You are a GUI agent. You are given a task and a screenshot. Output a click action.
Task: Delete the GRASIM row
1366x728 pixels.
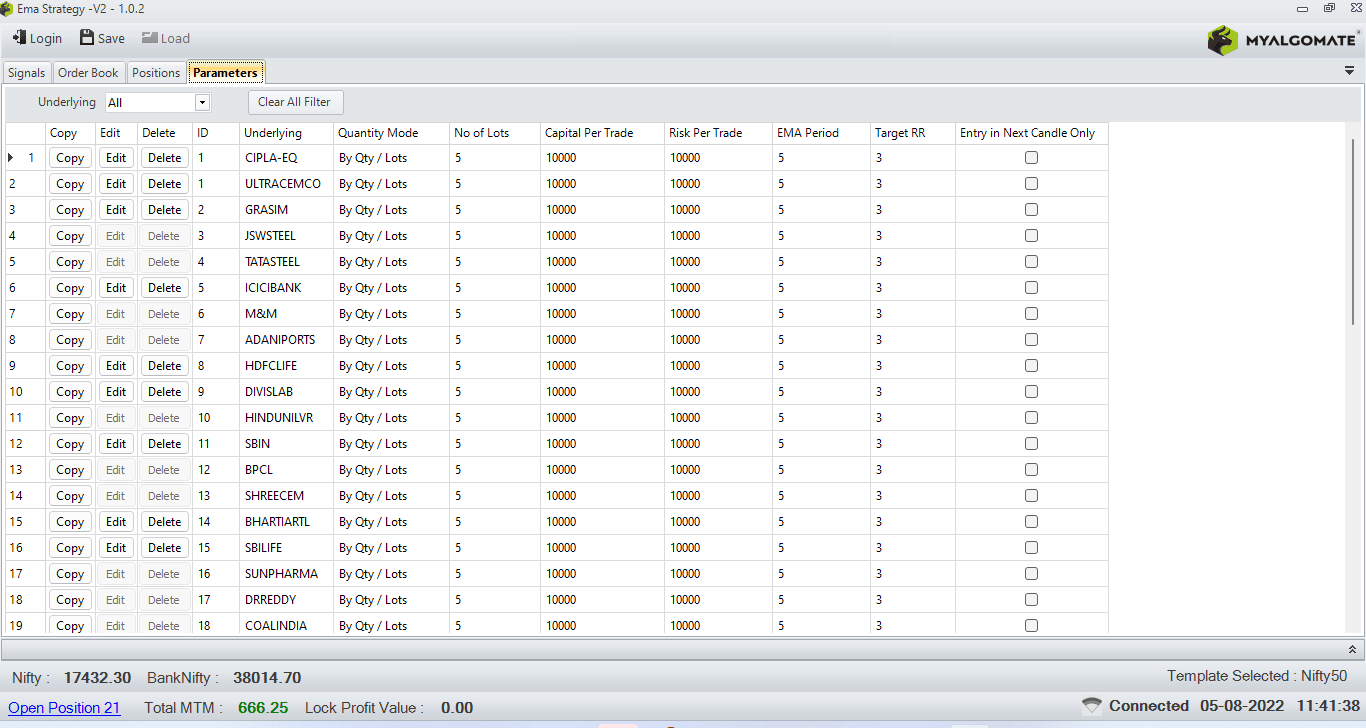164,210
